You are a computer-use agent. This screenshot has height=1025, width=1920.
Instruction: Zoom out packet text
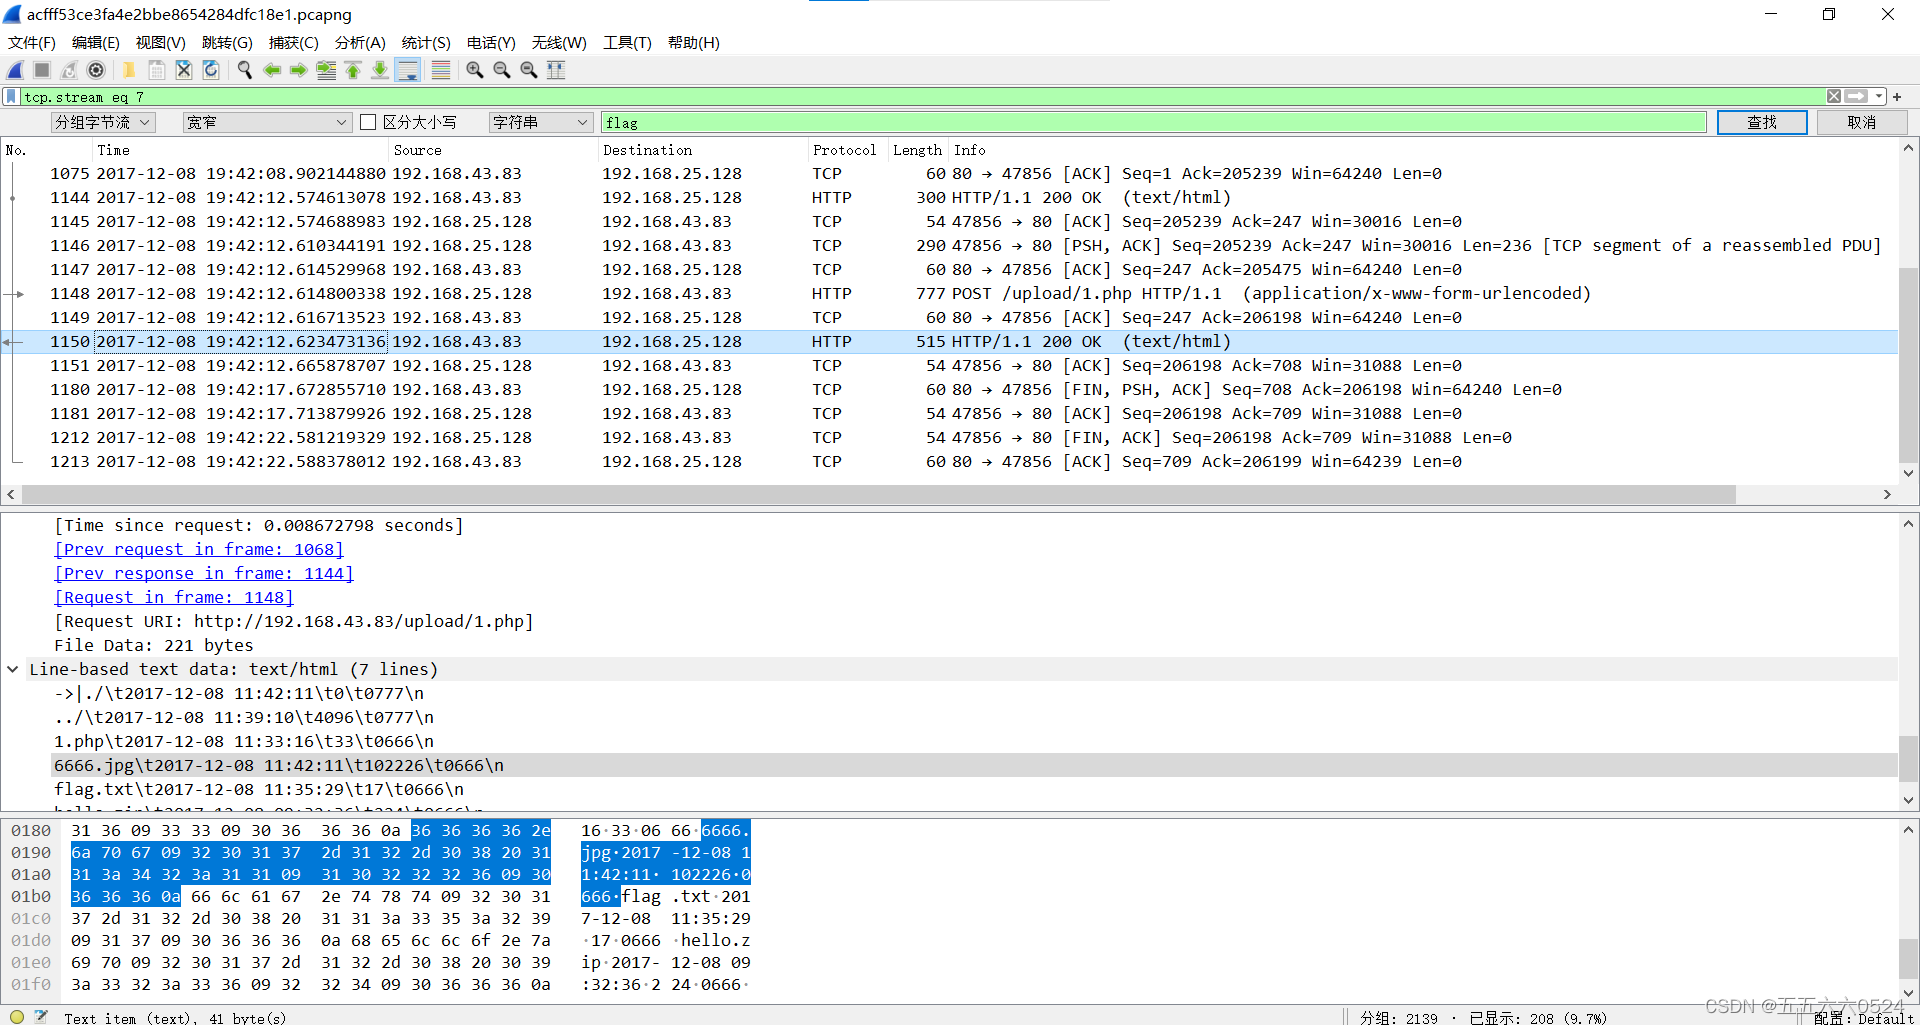point(501,70)
